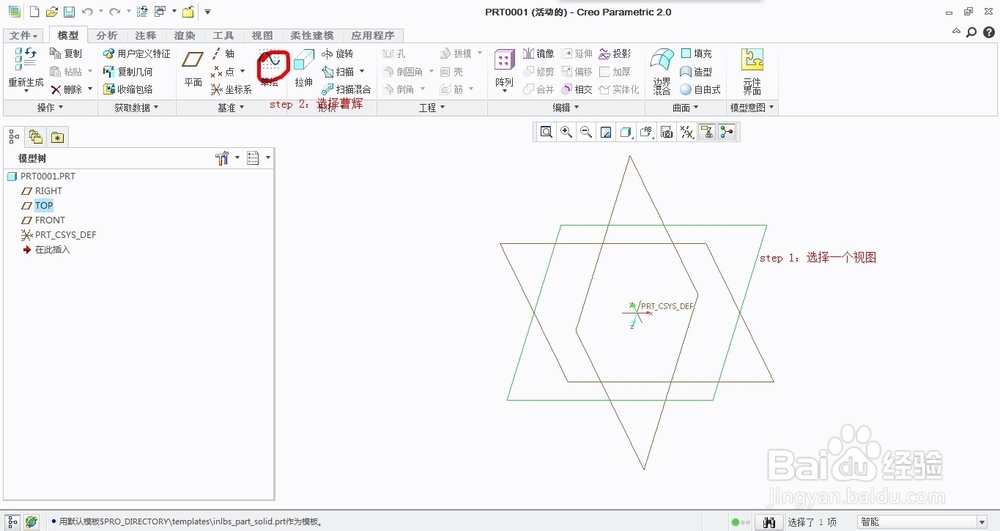Click the windows switch icon in the quick access toolbar

point(160,11)
